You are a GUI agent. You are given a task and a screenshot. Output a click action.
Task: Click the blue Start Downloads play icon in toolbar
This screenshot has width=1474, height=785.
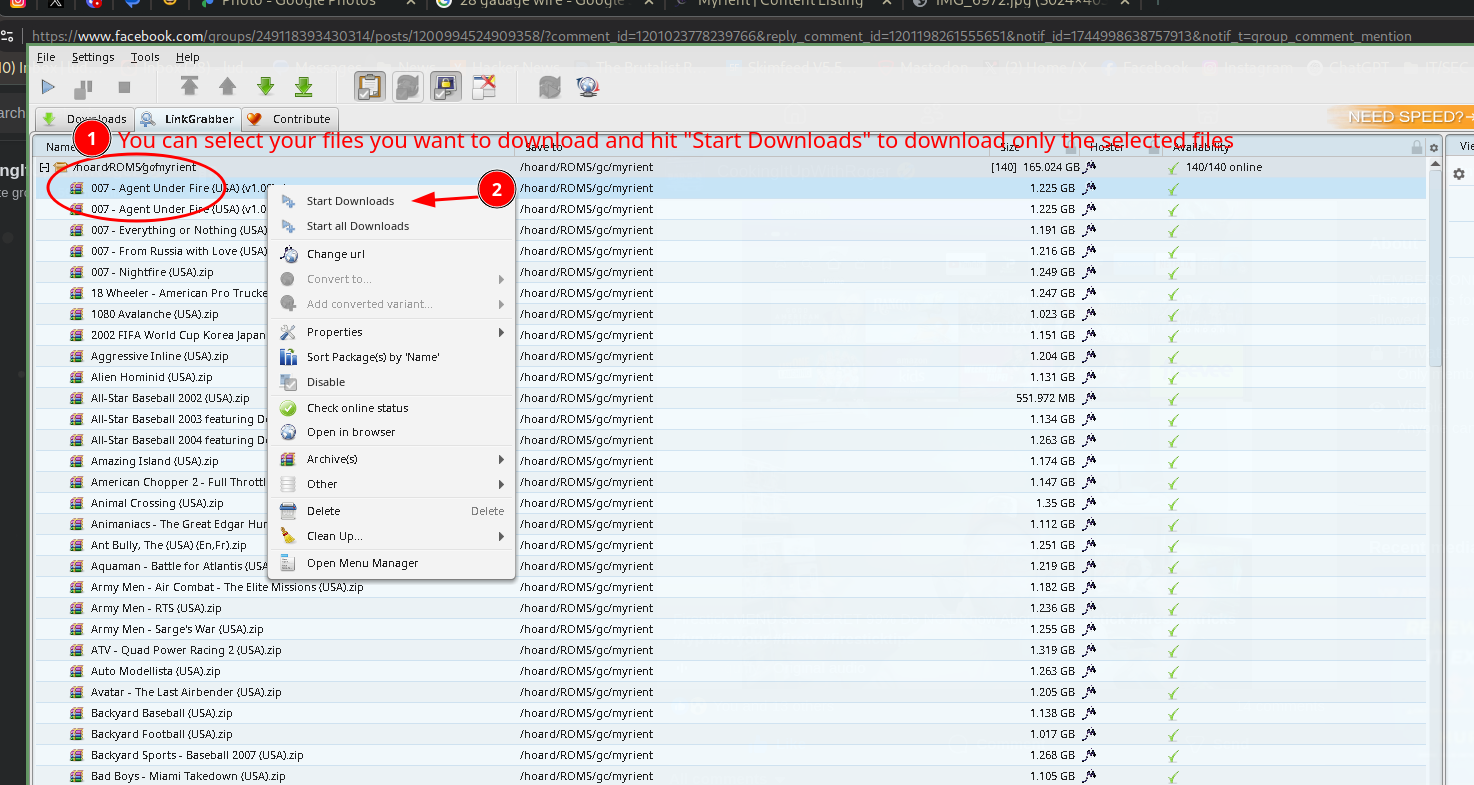point(48,88)
